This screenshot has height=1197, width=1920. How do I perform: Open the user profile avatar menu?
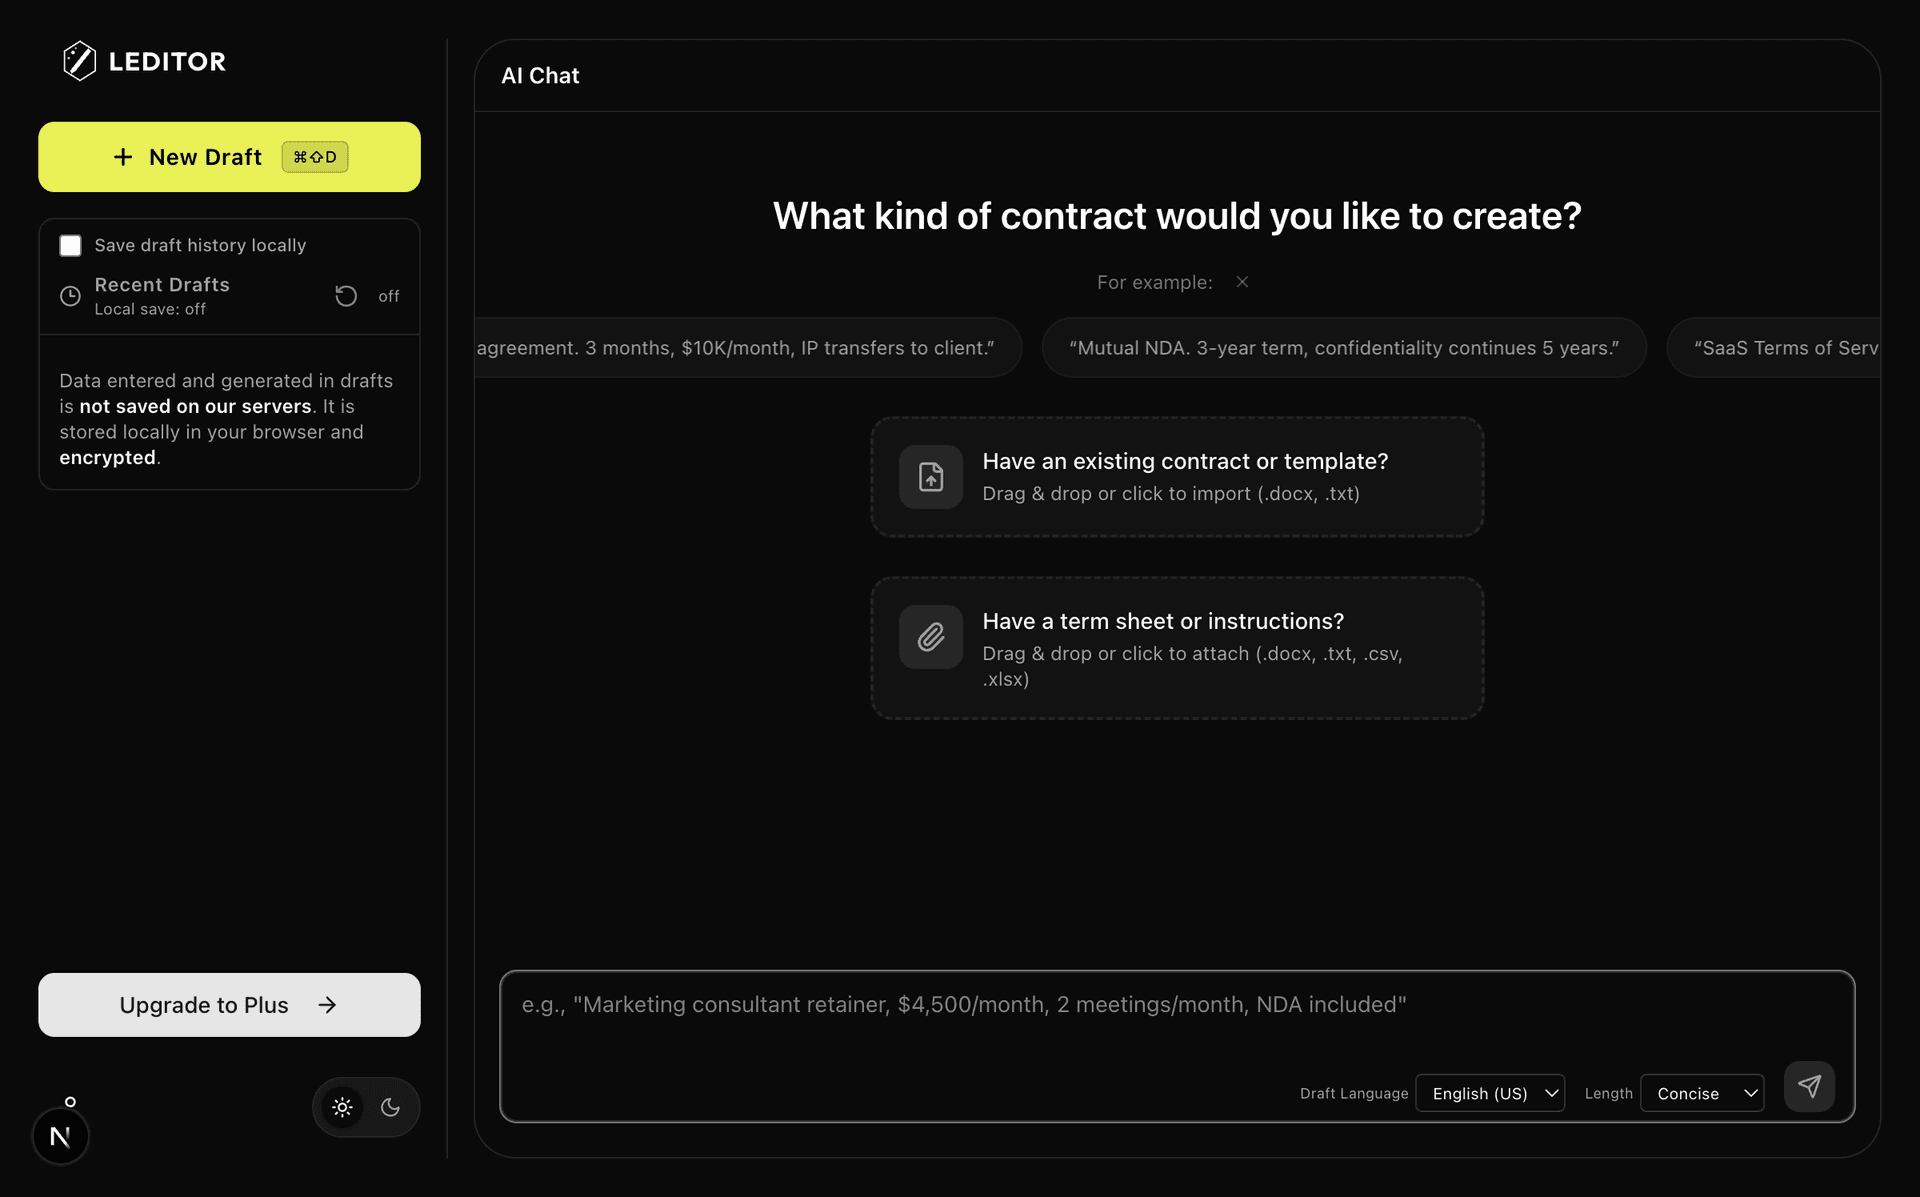(x=60, y=1135)
